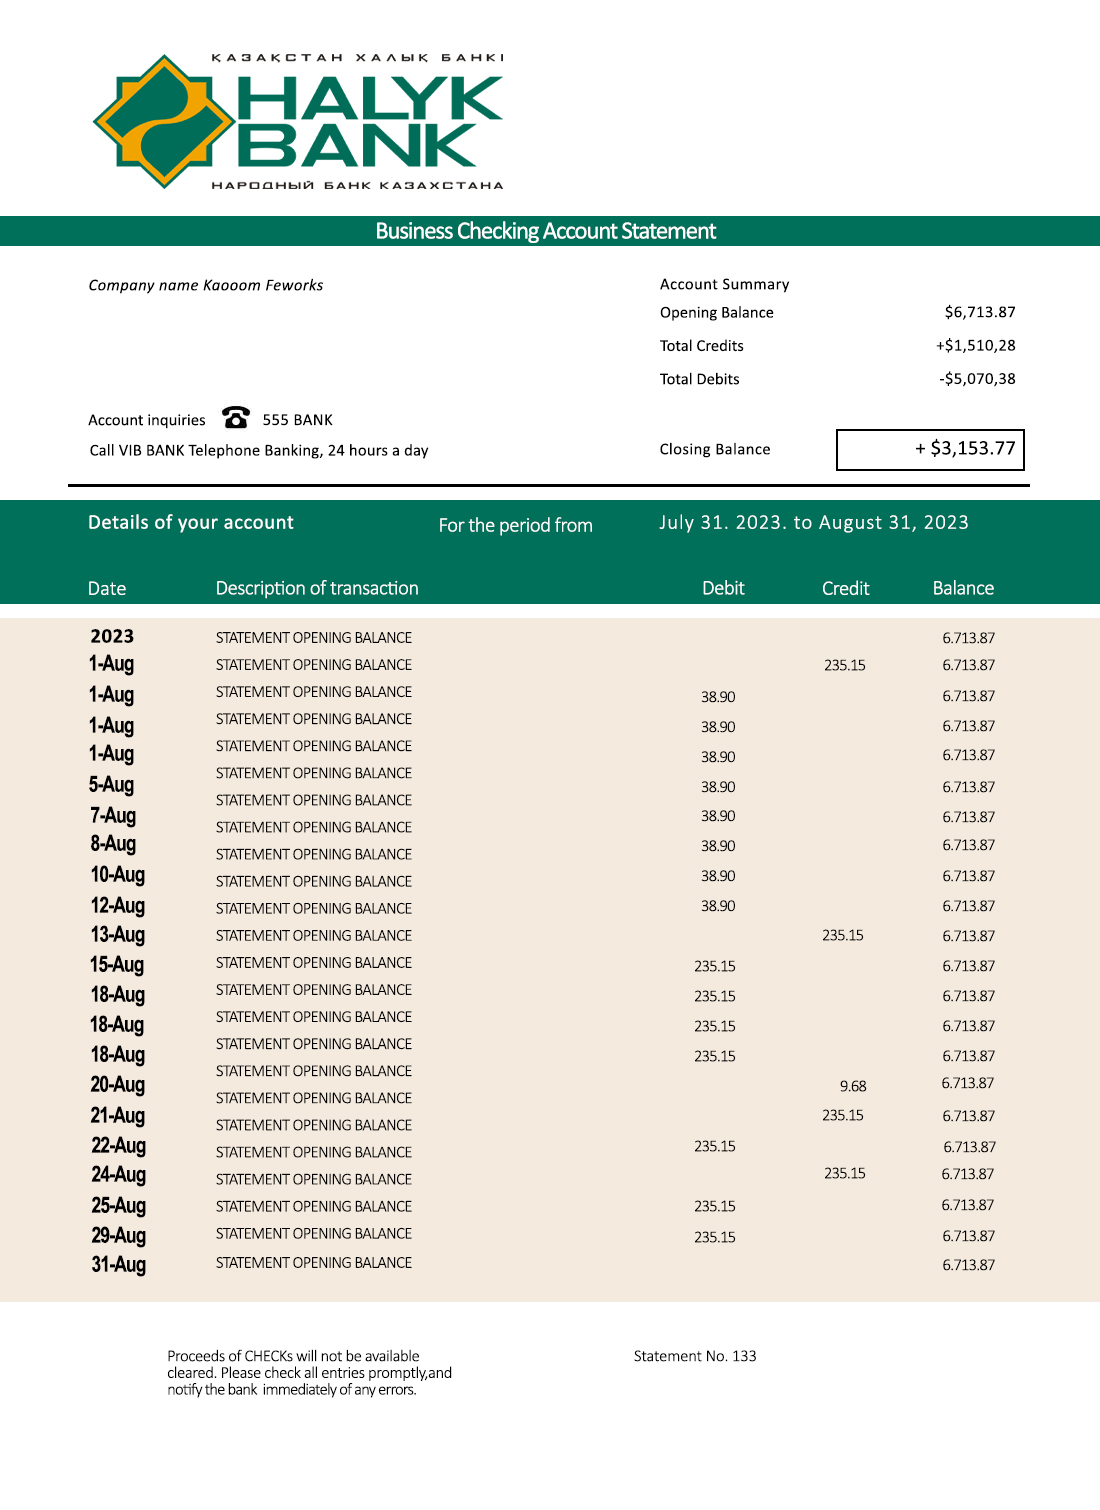The image size is (1100, 1510).
Task: Select the 31-Aug date row
Action: [119, 1264]
